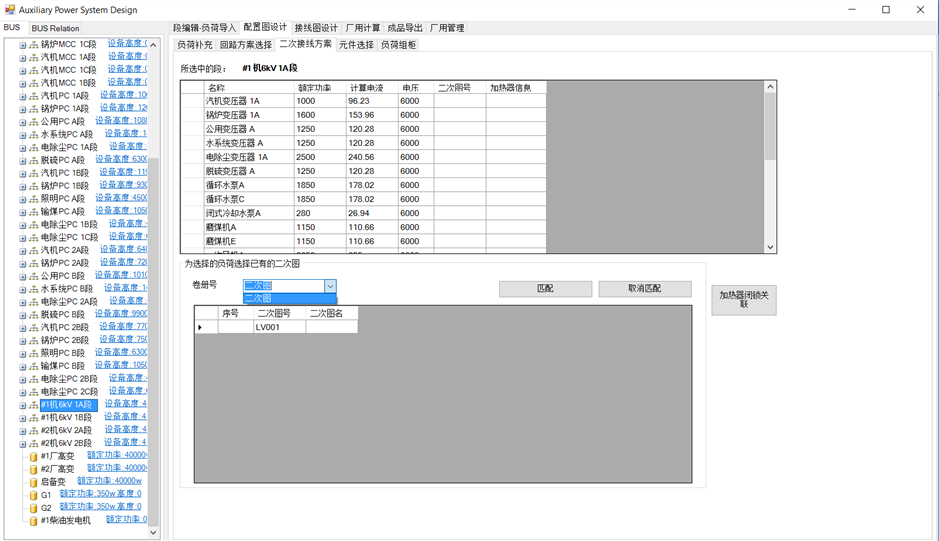The width and height of the screenshot is (939, 541).
Task: Open the 设备高度 link for 脱硫PC A段
Action: point(121,159)
